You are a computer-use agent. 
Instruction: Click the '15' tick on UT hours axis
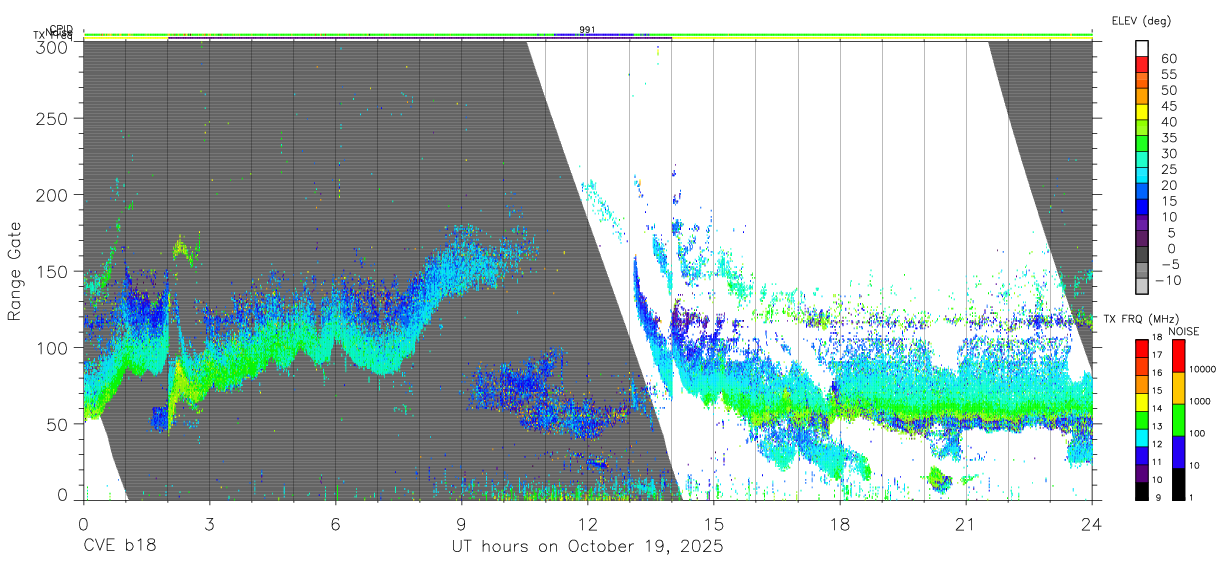tap(713, 524)
